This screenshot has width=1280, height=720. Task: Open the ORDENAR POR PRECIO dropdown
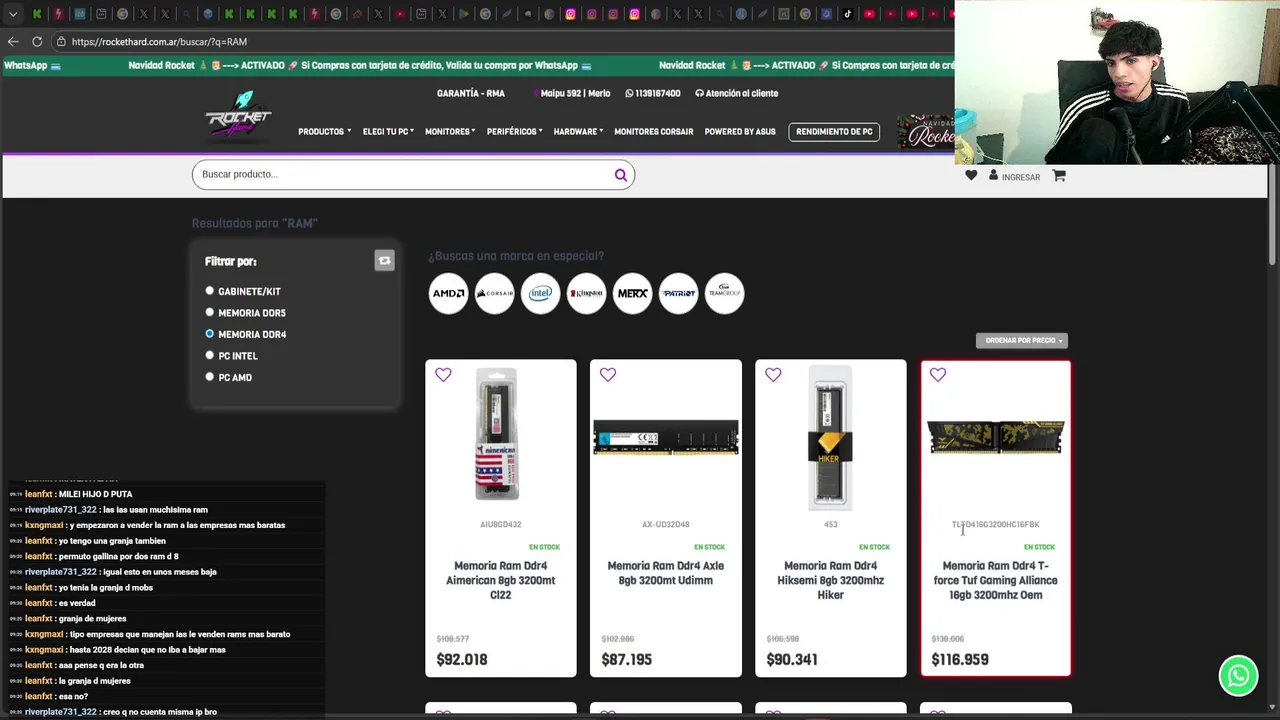click(x=1022, y=341)
